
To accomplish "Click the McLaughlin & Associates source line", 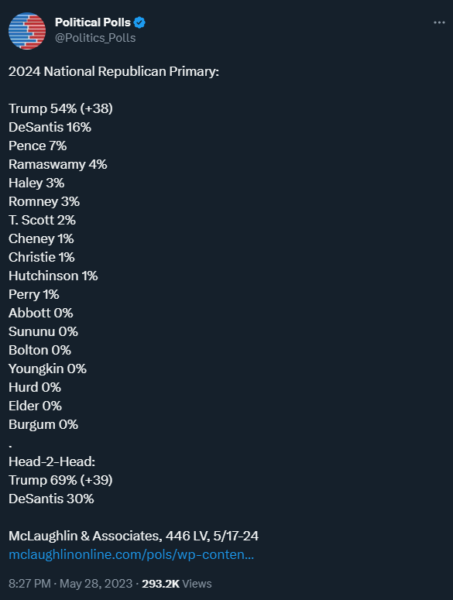I will [x=134, y=536].
